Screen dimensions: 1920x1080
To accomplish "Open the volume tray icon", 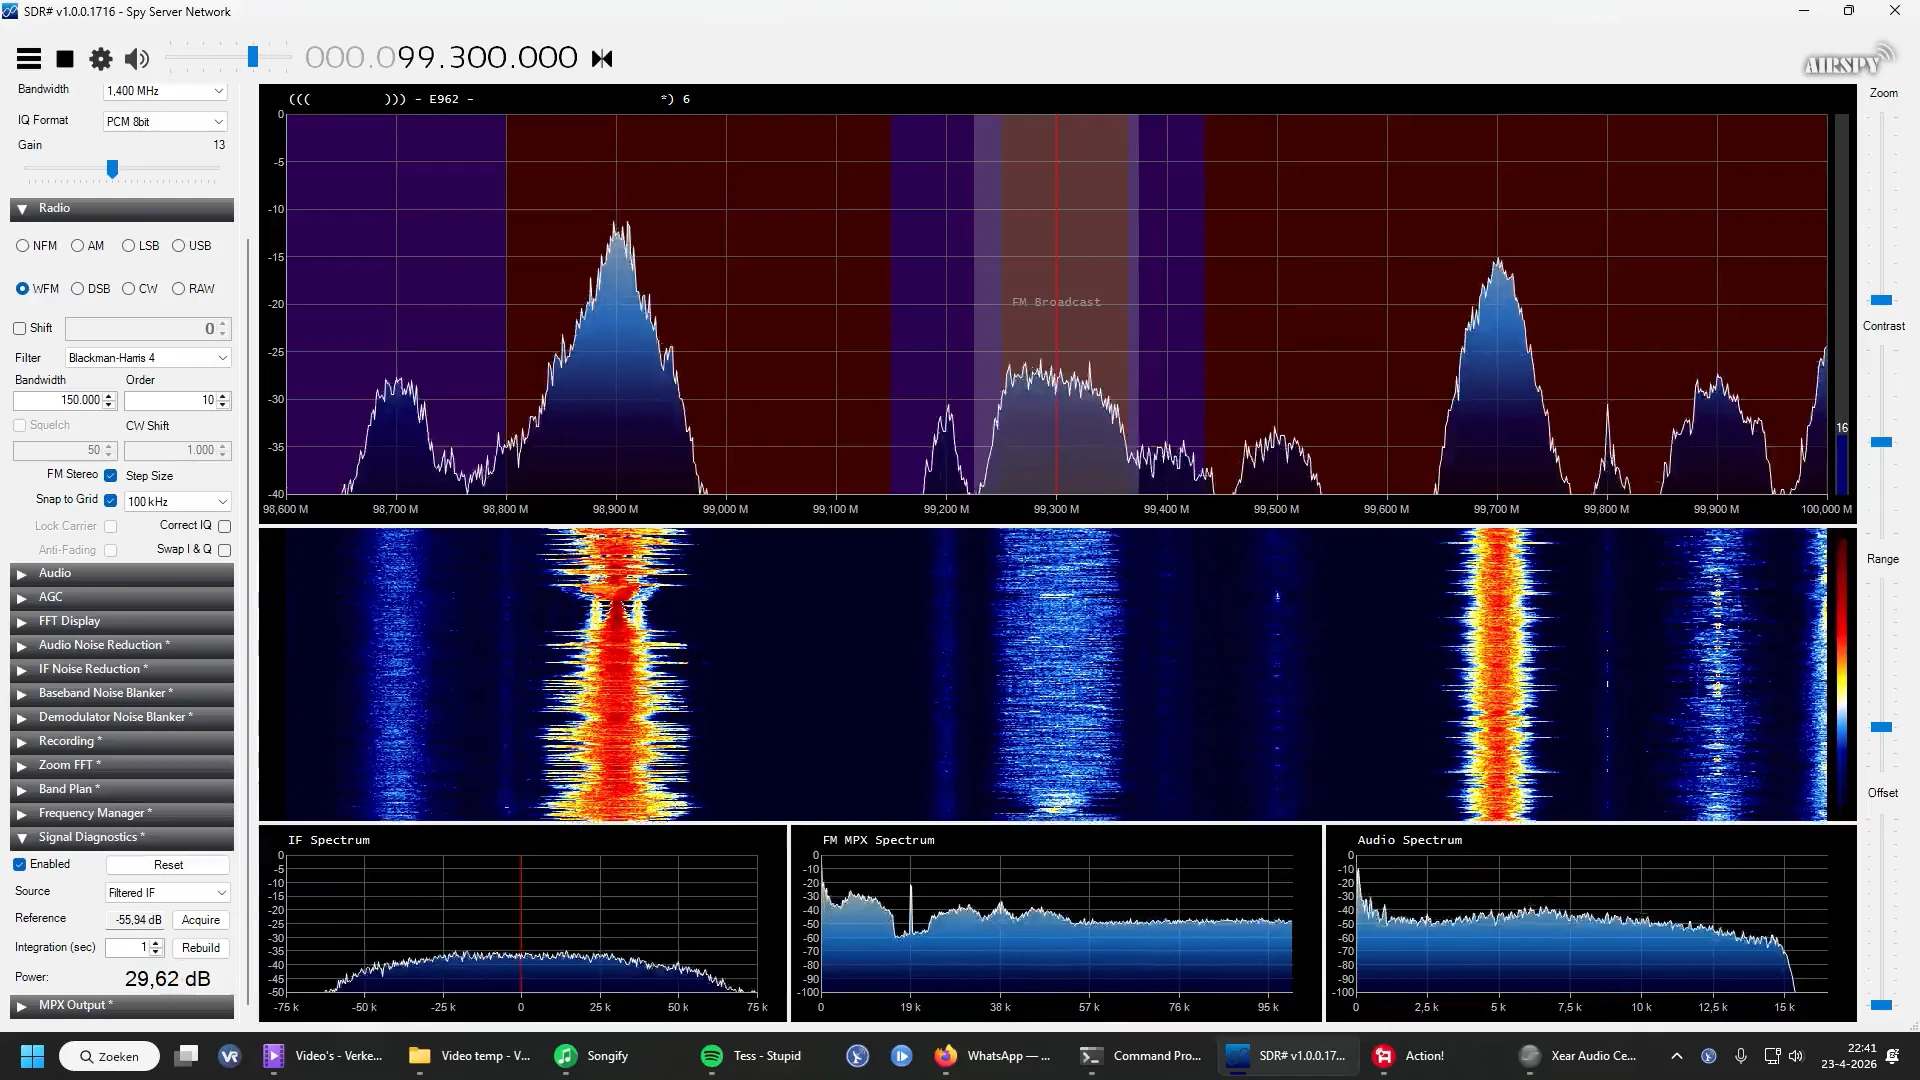I will 1796,1056.
